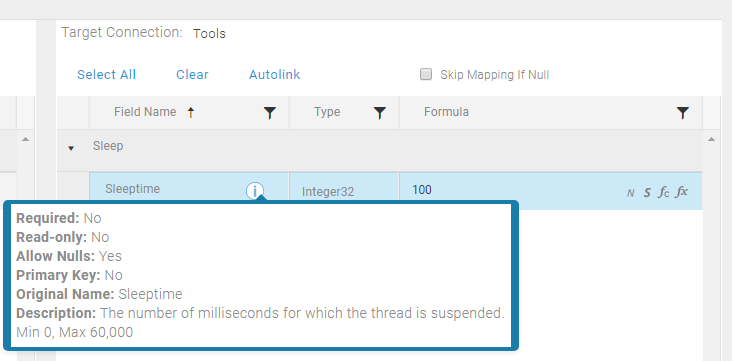
Task: Toggle the Field Name sort arrow
Action: (190, 112)
